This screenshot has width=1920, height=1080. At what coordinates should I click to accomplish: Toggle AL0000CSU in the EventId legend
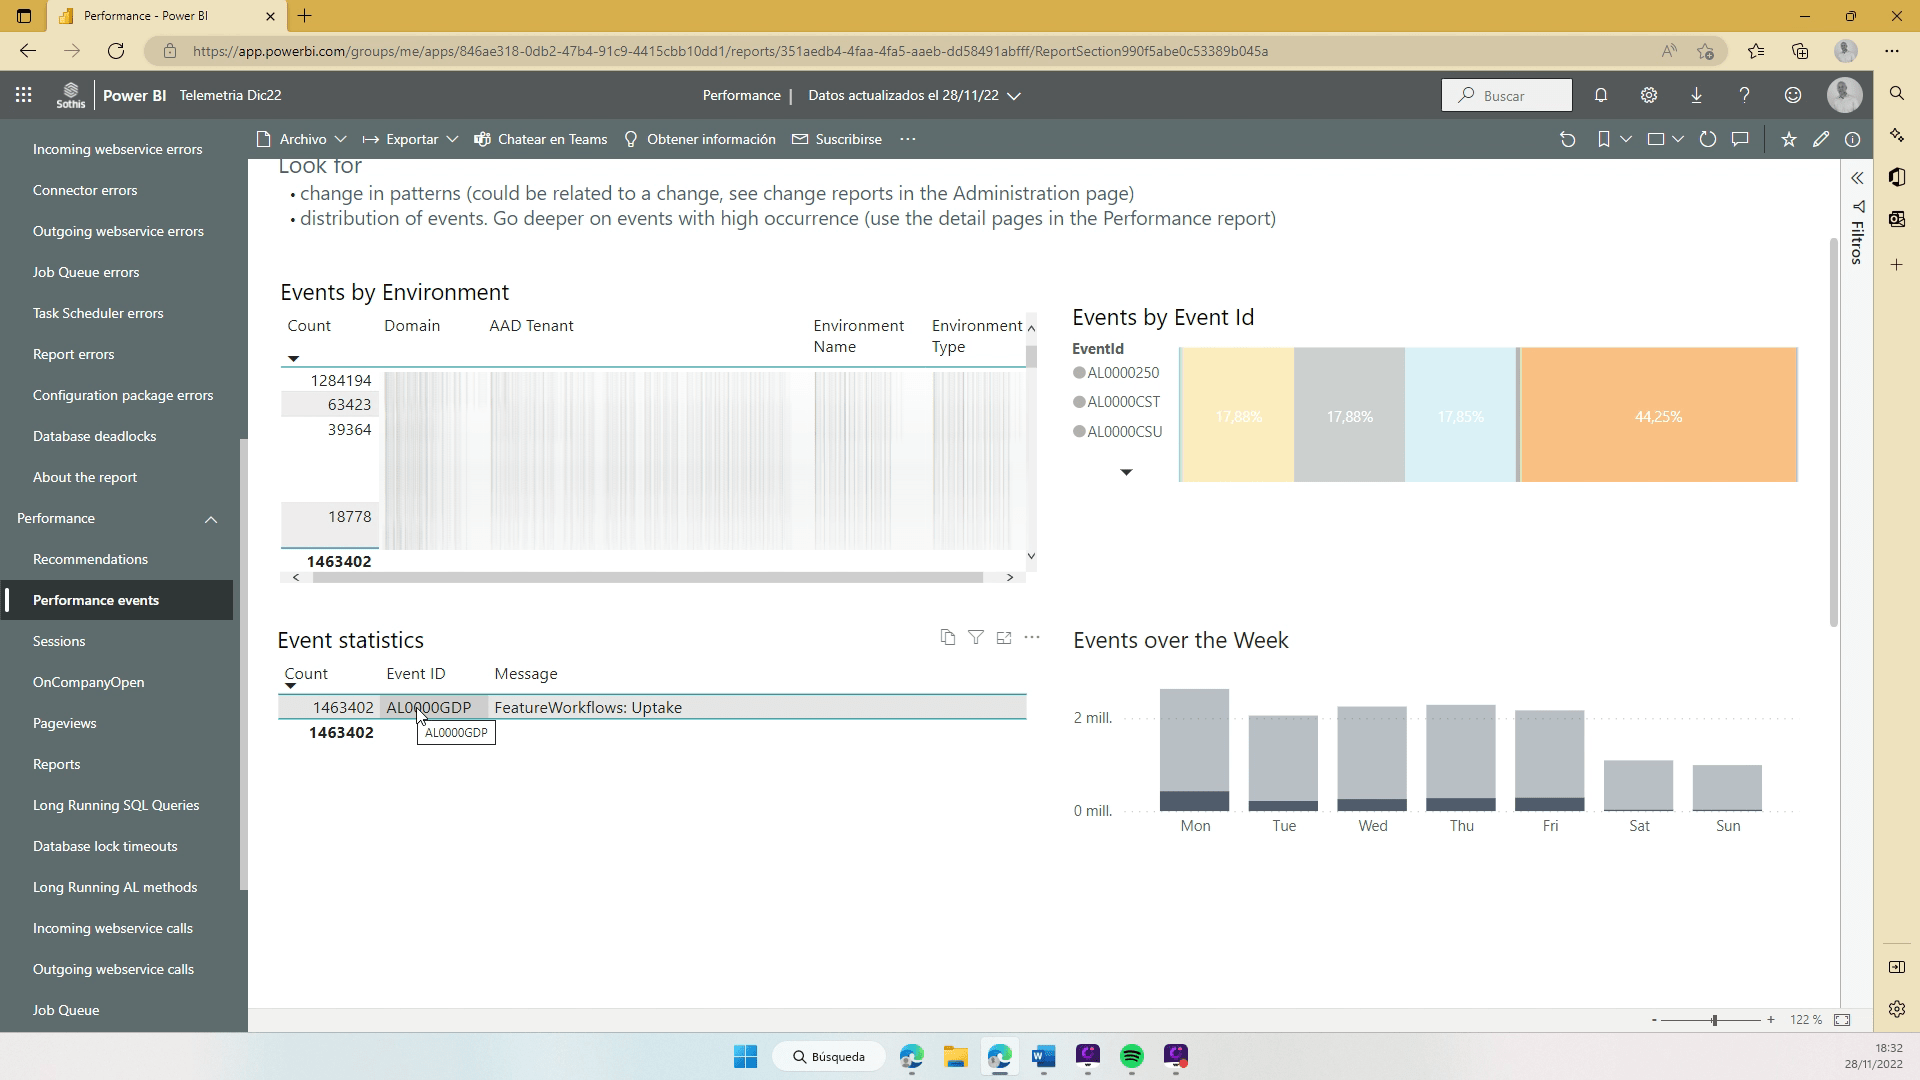coord(1124,432)
